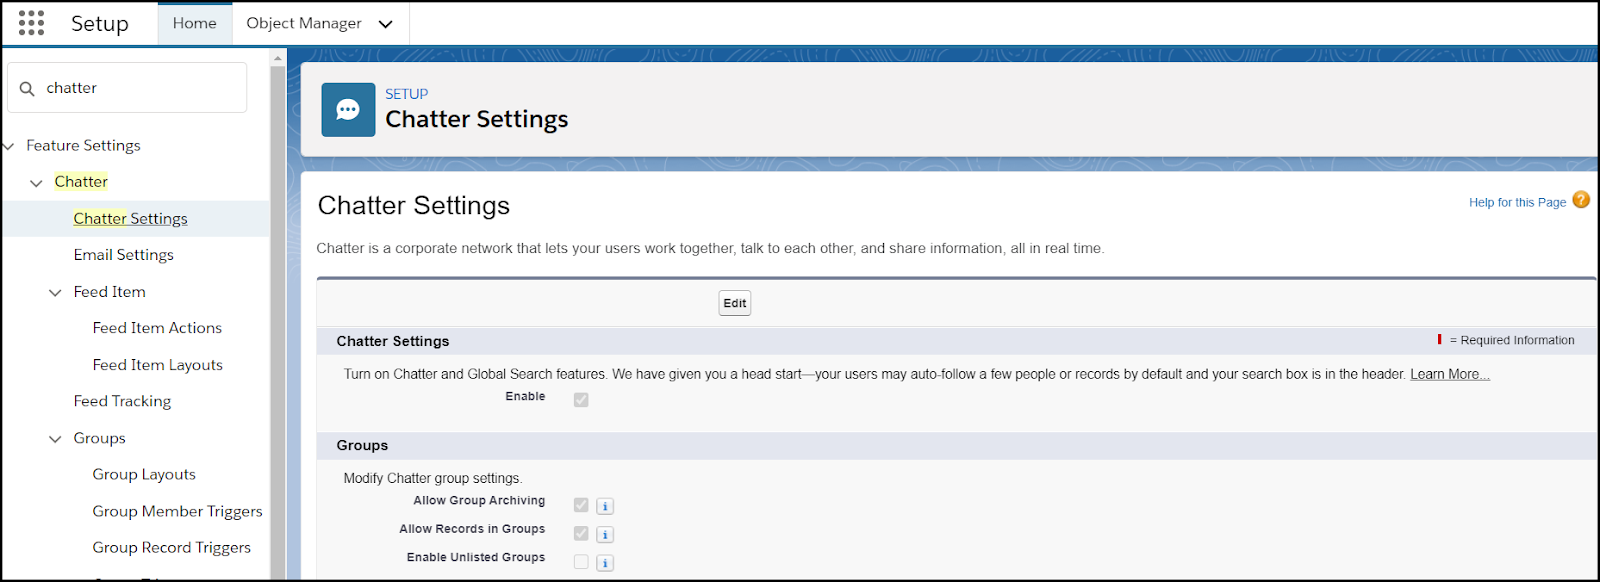
Task: Collapse the Feature Settings tree node
Action: tap(8, 146)
